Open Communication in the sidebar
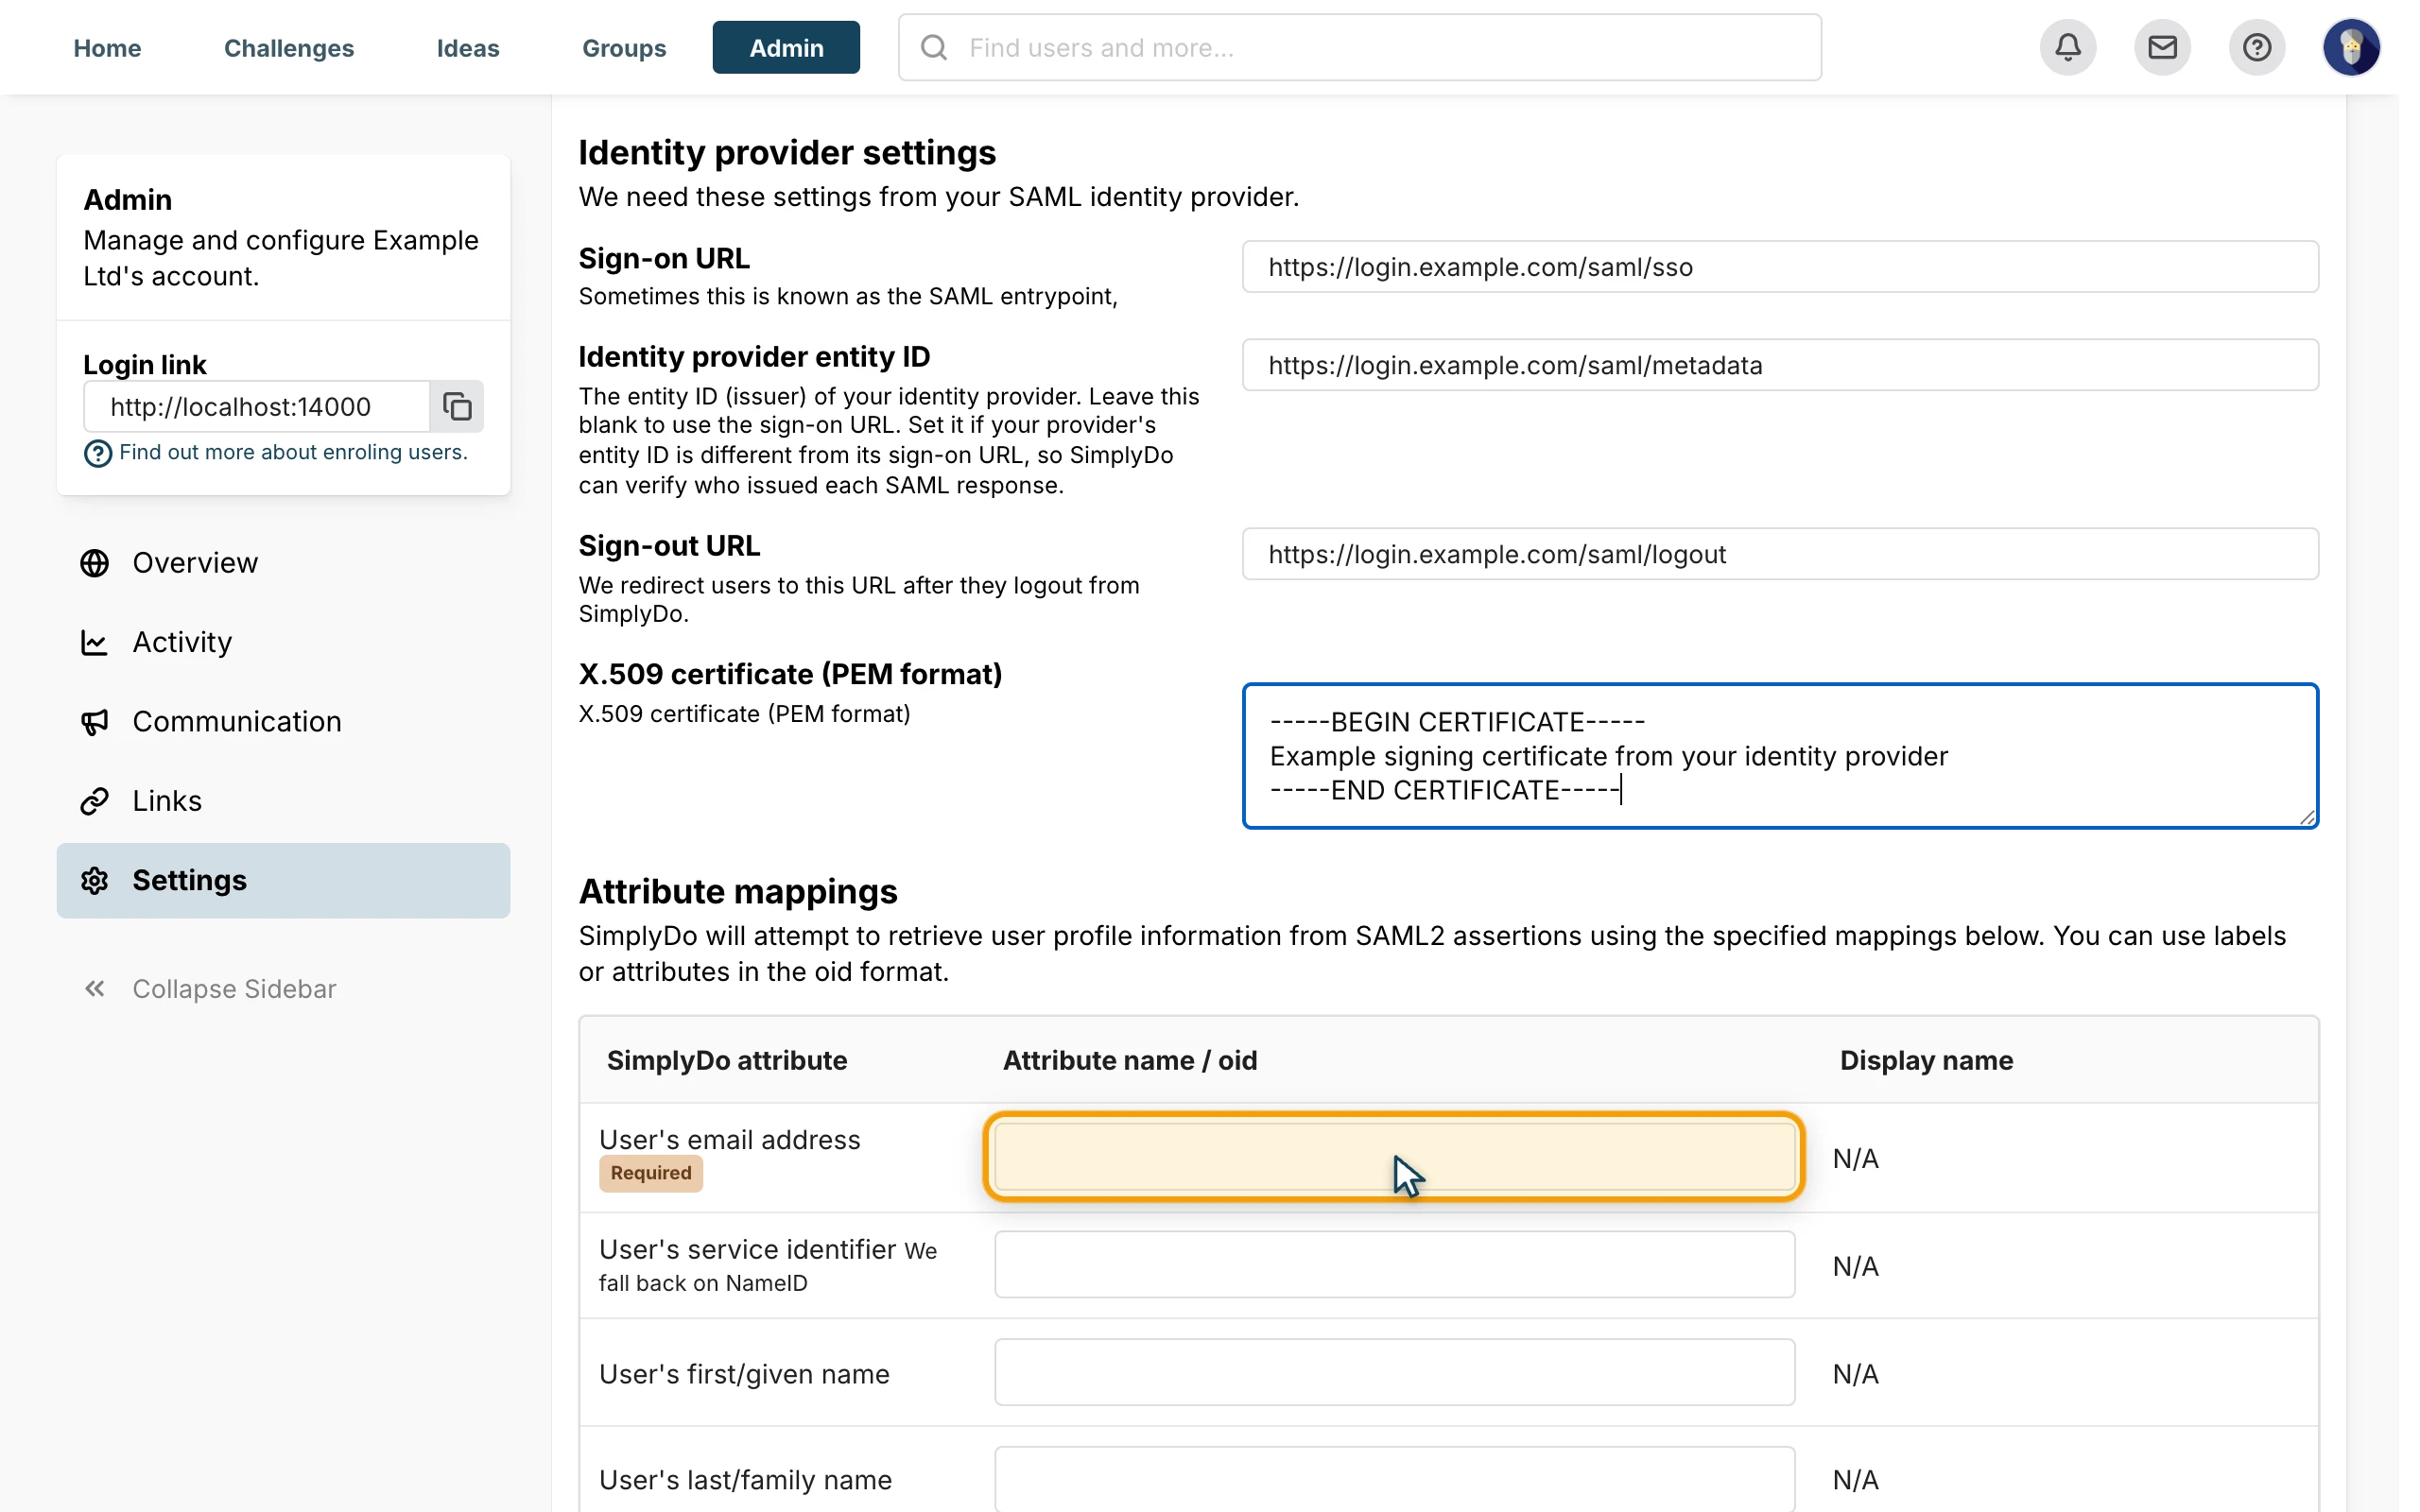Screen dimensions: 2420x1512 coord(283,722)
